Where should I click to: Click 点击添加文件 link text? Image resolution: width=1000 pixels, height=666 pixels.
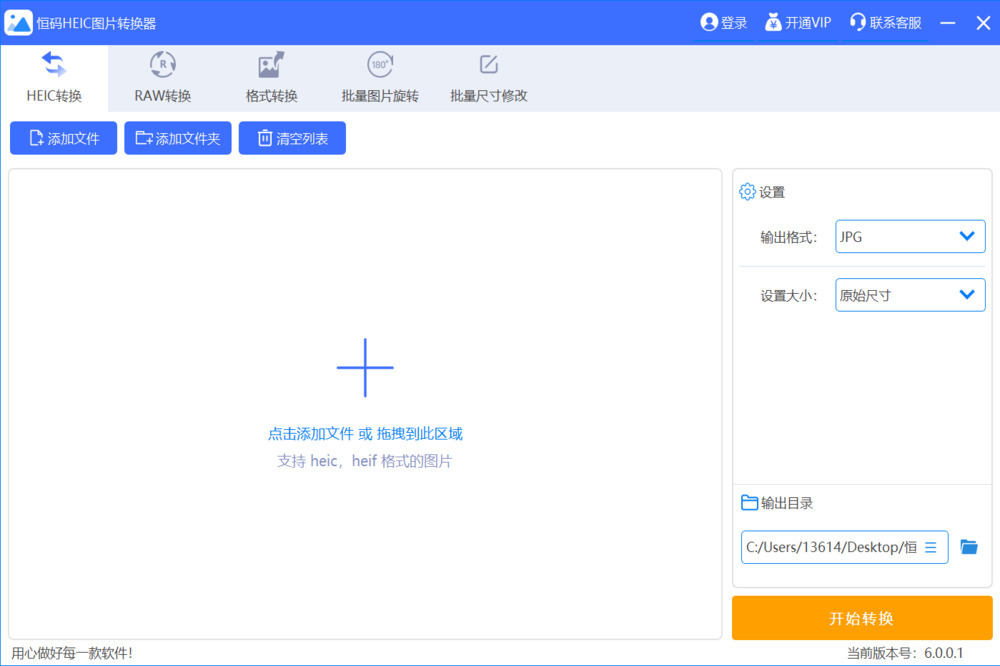pos(311,434)
